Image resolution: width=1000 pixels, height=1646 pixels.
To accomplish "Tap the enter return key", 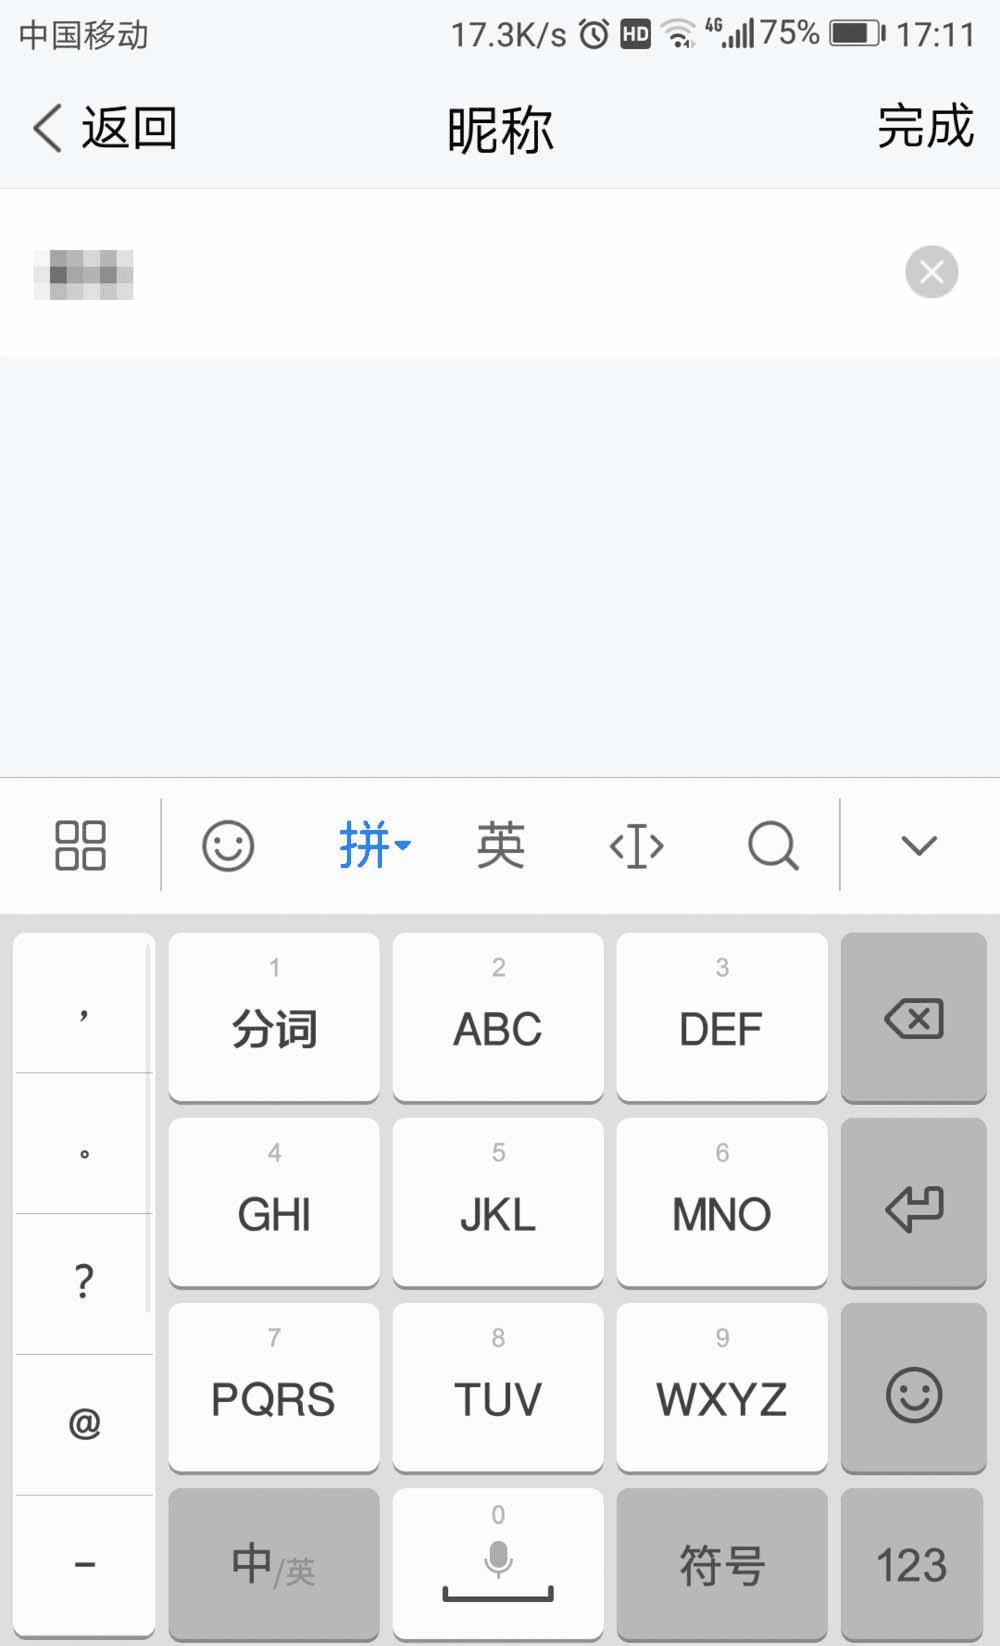I will tap(914, 1203).
